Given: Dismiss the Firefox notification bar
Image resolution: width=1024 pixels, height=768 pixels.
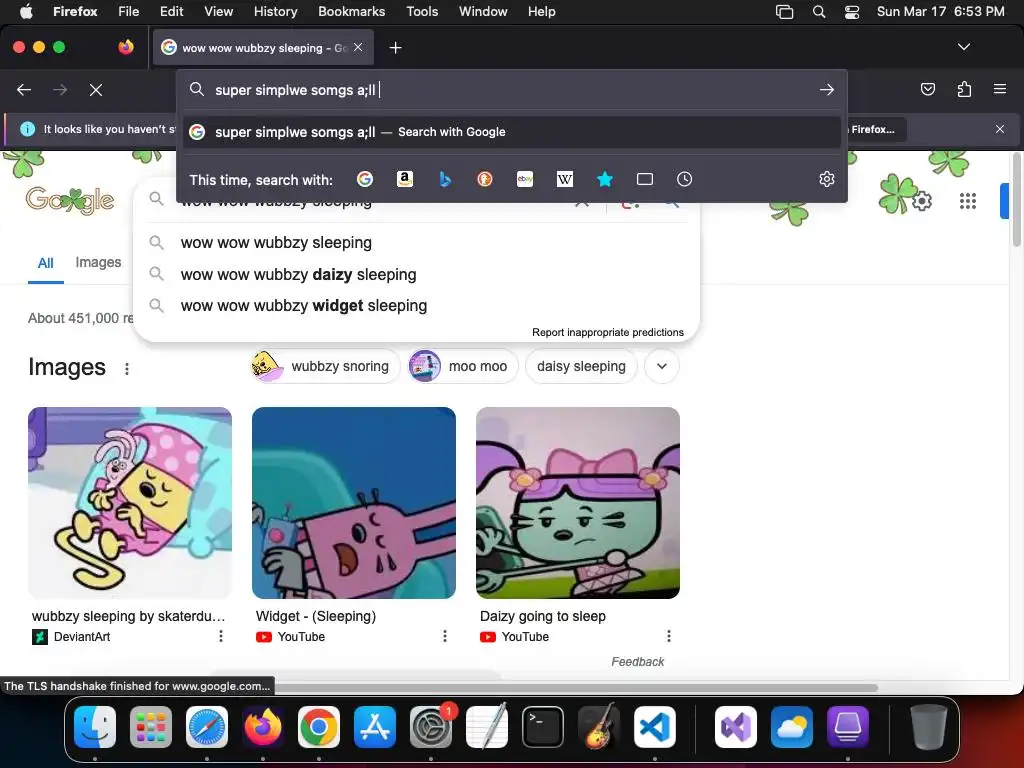Looking at the screenshot, I should 1000,129.
